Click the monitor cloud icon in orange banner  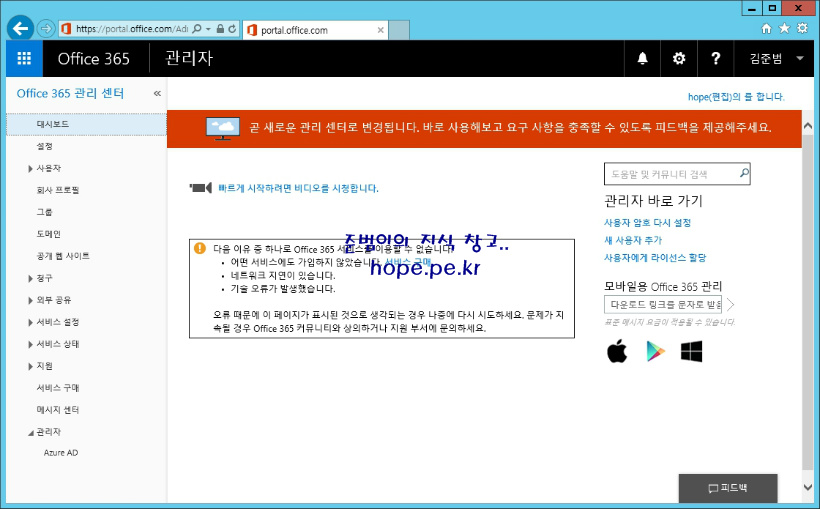click(x=223, y=128)
